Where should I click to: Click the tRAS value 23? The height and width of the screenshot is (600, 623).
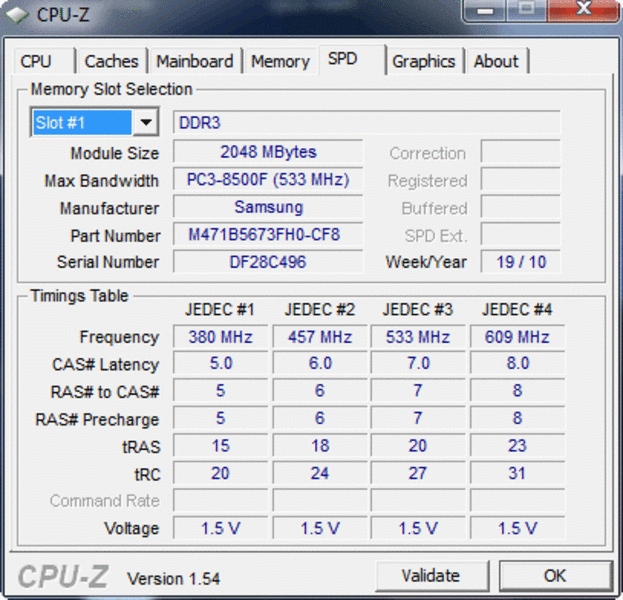(517, 445)
